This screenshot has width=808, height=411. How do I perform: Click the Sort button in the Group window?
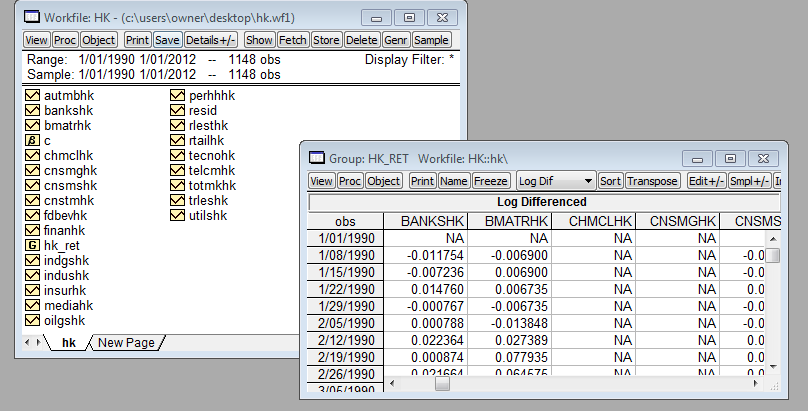click(610, 181)
